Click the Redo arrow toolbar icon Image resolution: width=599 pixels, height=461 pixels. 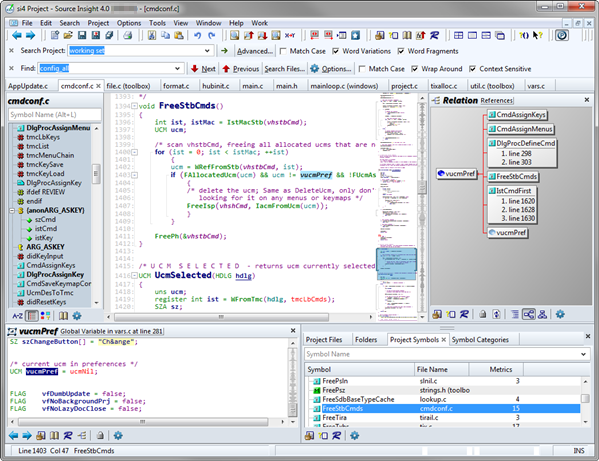click(212, 36)
